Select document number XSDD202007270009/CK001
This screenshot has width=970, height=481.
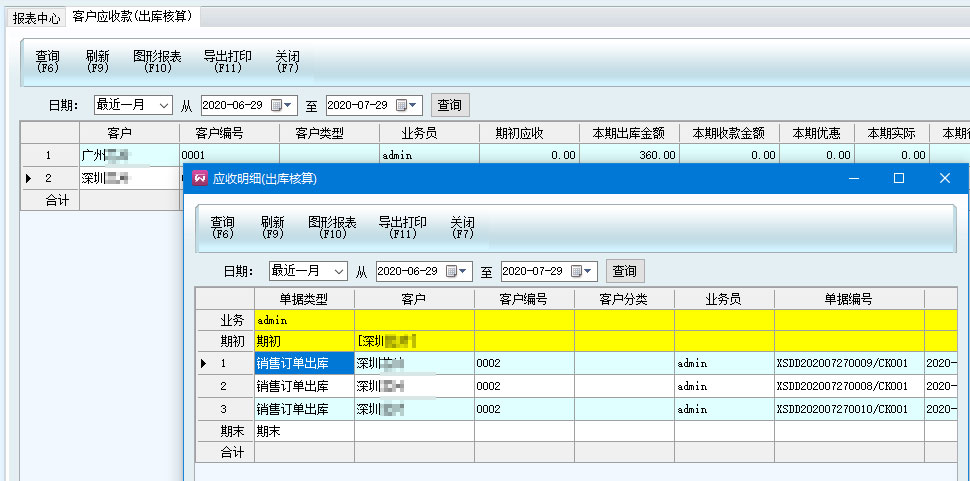849,364
